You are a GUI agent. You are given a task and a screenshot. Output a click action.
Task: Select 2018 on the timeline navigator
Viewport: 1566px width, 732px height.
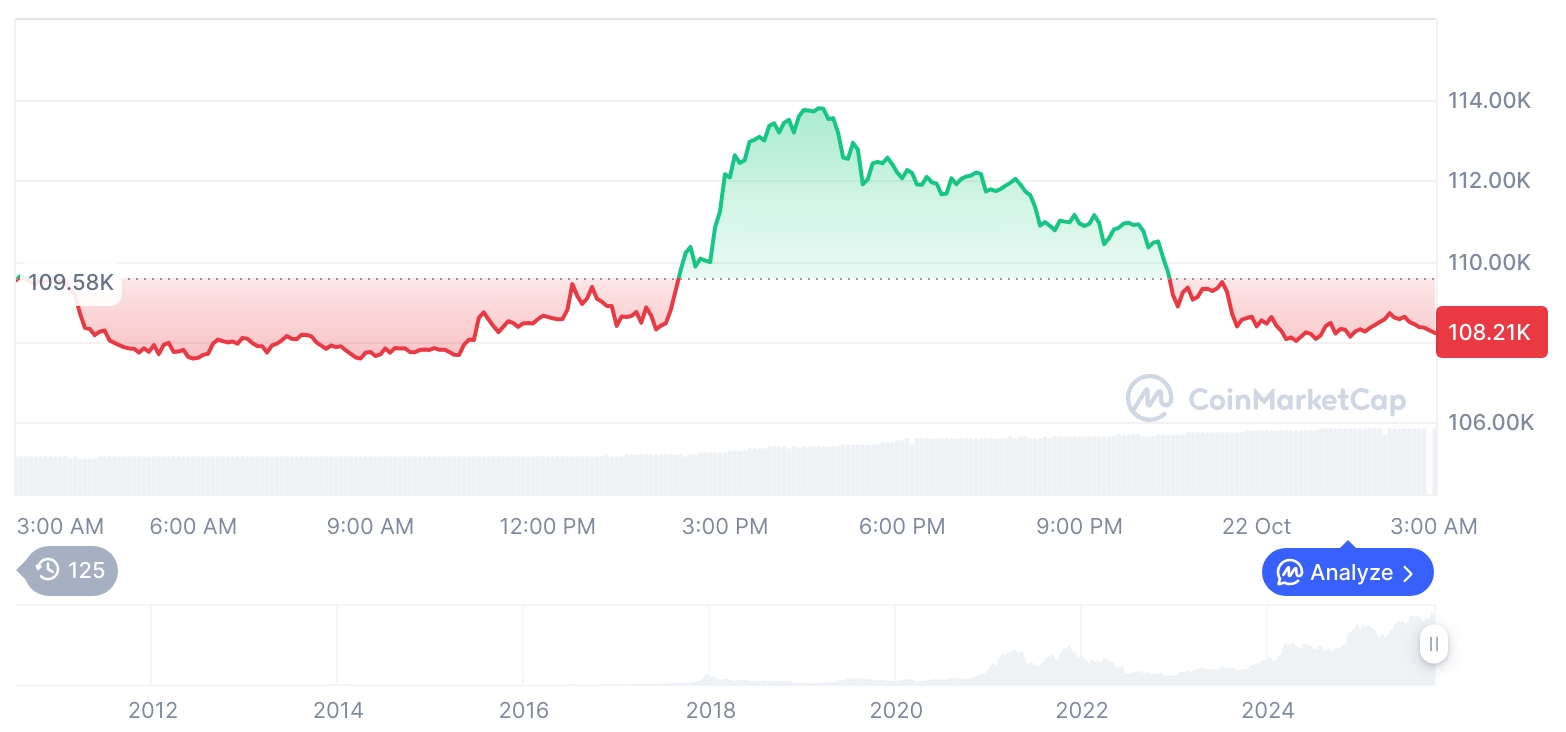tap(710, 711)
